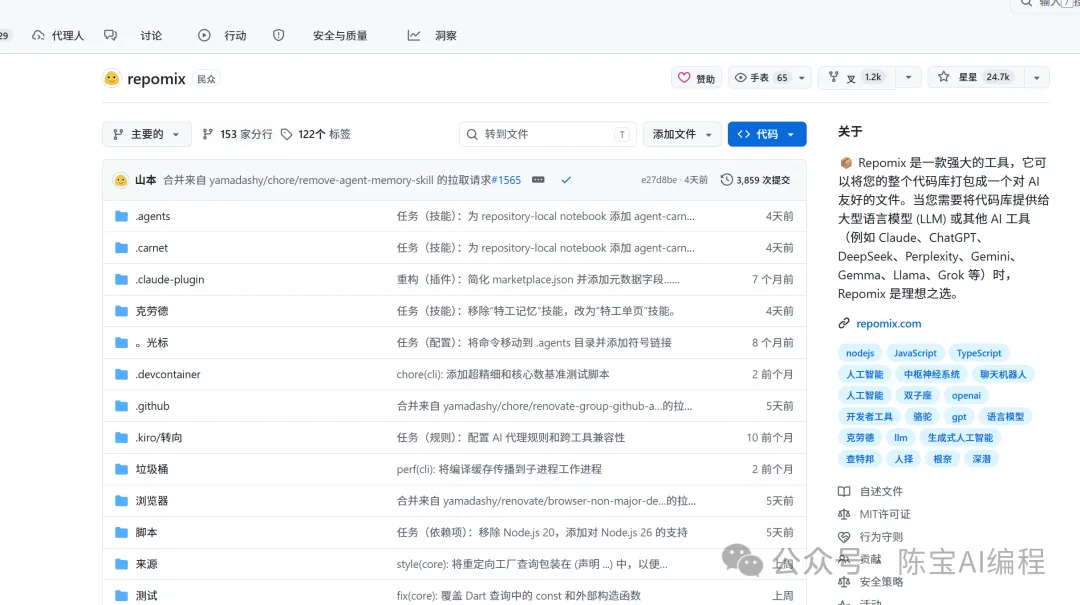Open the 来源 folder row
Image resolution: width=1080 pixels, height=605 pixels.
[x=455, y=564]
